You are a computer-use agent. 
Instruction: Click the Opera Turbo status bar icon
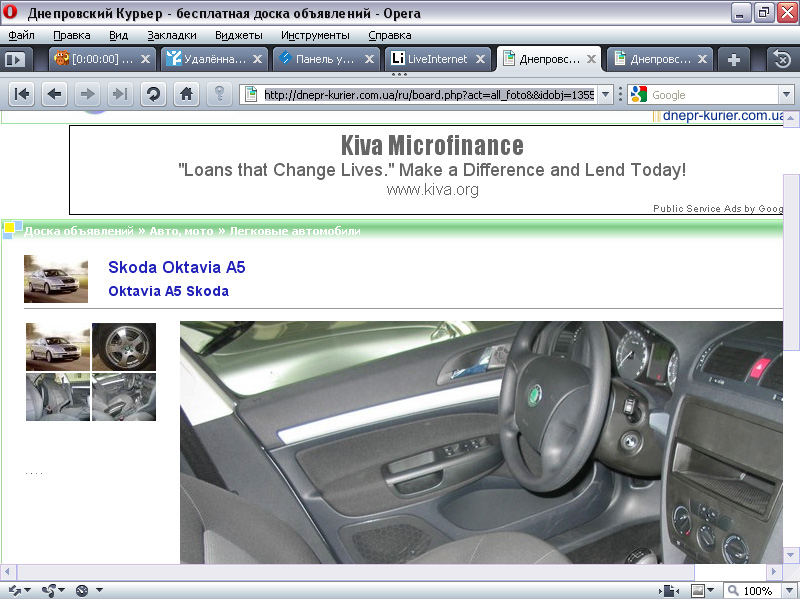pos(82,591)
